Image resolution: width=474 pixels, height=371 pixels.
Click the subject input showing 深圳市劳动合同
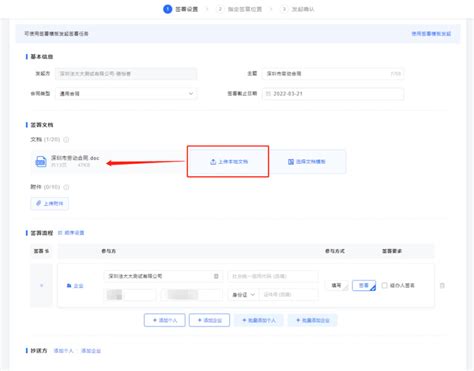333,74
